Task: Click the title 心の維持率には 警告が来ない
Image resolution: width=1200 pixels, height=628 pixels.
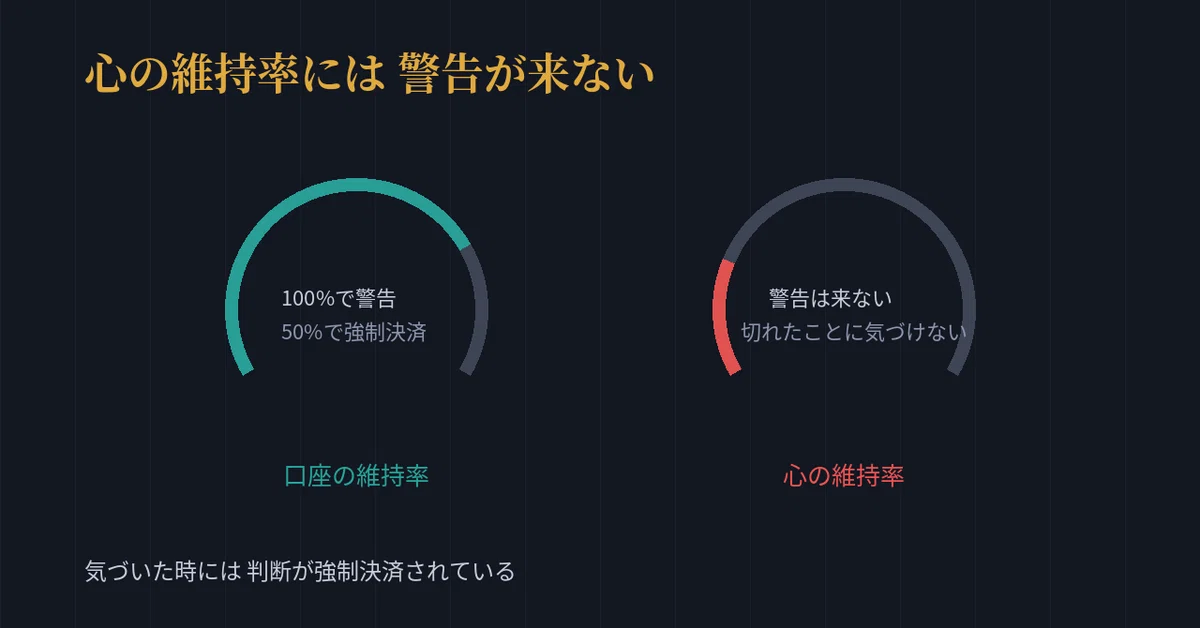Action: (x=369, y=74)
